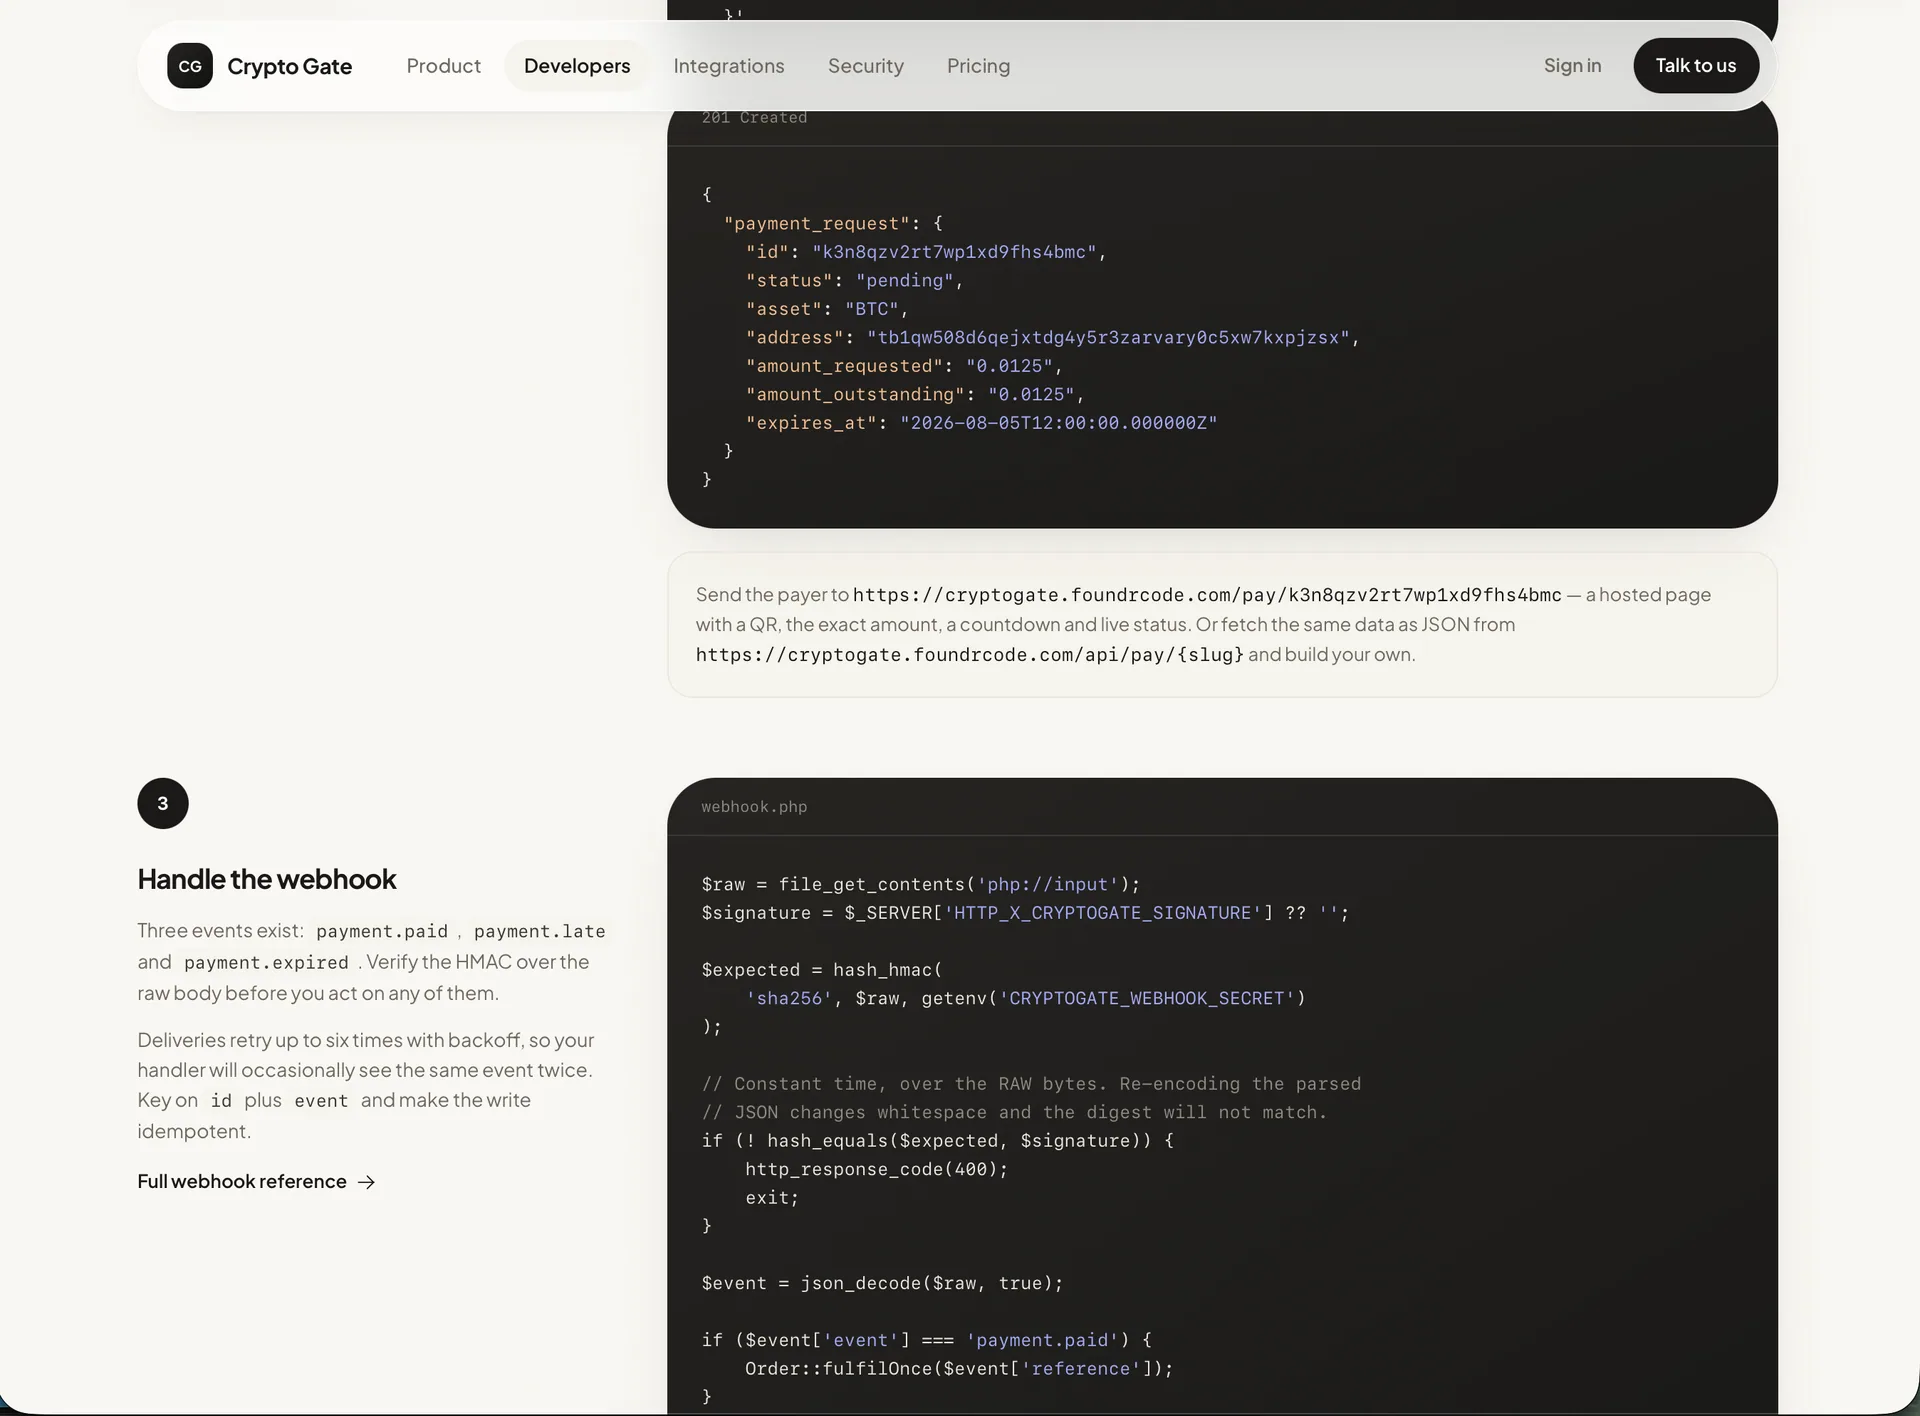Click the "amount_outstanding" JSON line
Image resolution: width=1920 pixels, height=1416 pixels.
point(915,395)
